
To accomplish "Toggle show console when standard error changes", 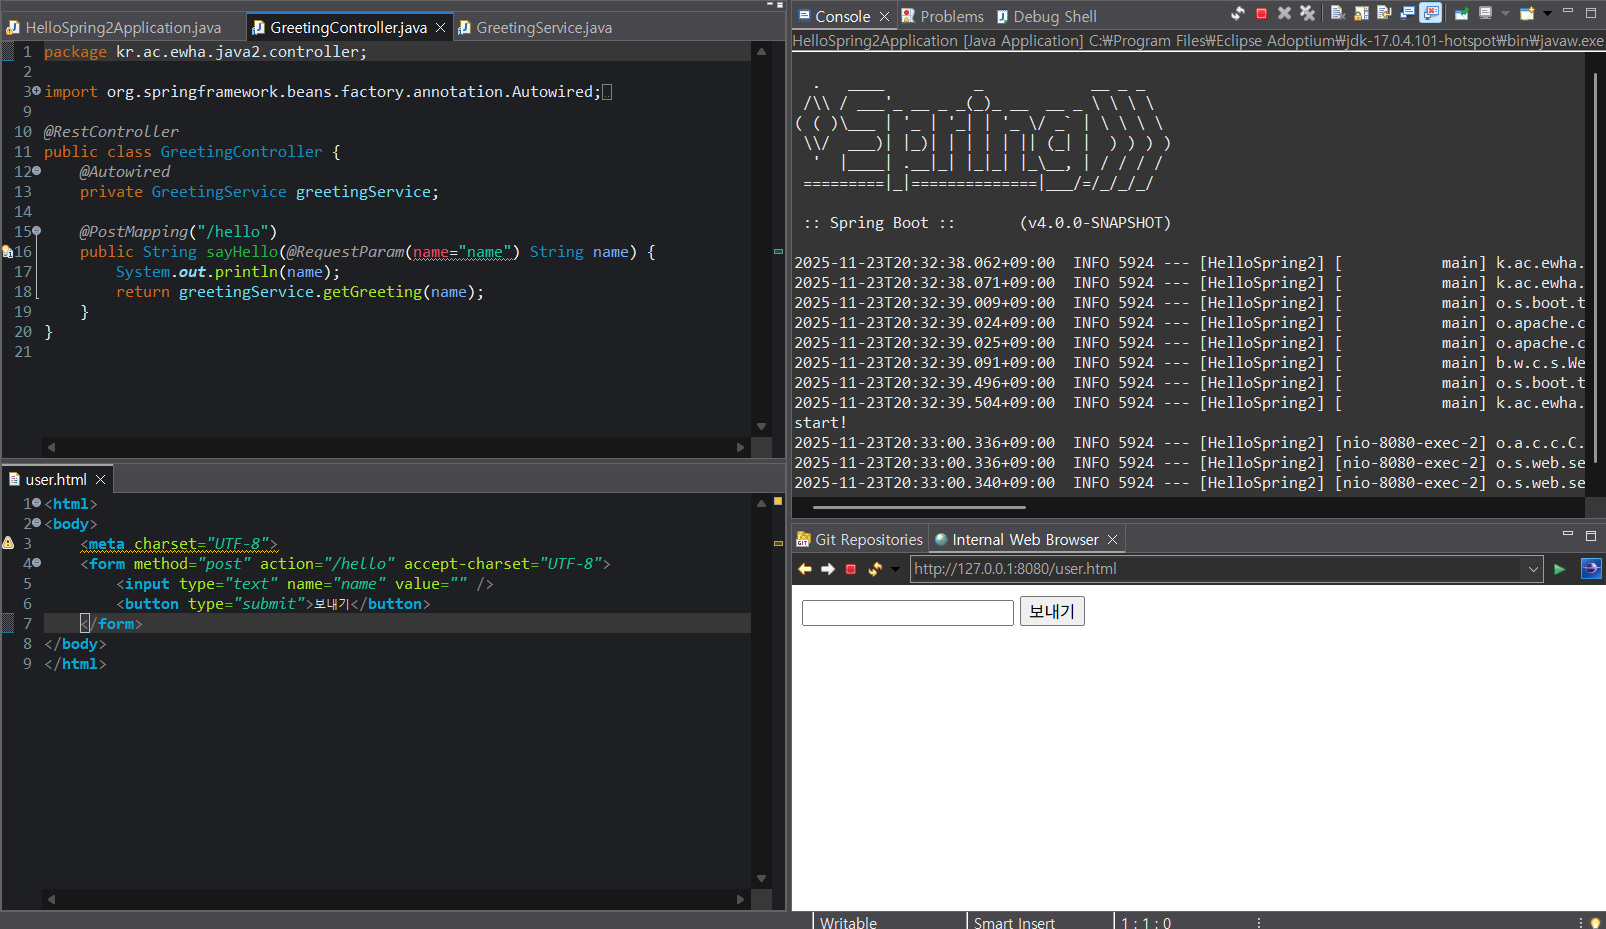I will click(x=1431, y=13).
